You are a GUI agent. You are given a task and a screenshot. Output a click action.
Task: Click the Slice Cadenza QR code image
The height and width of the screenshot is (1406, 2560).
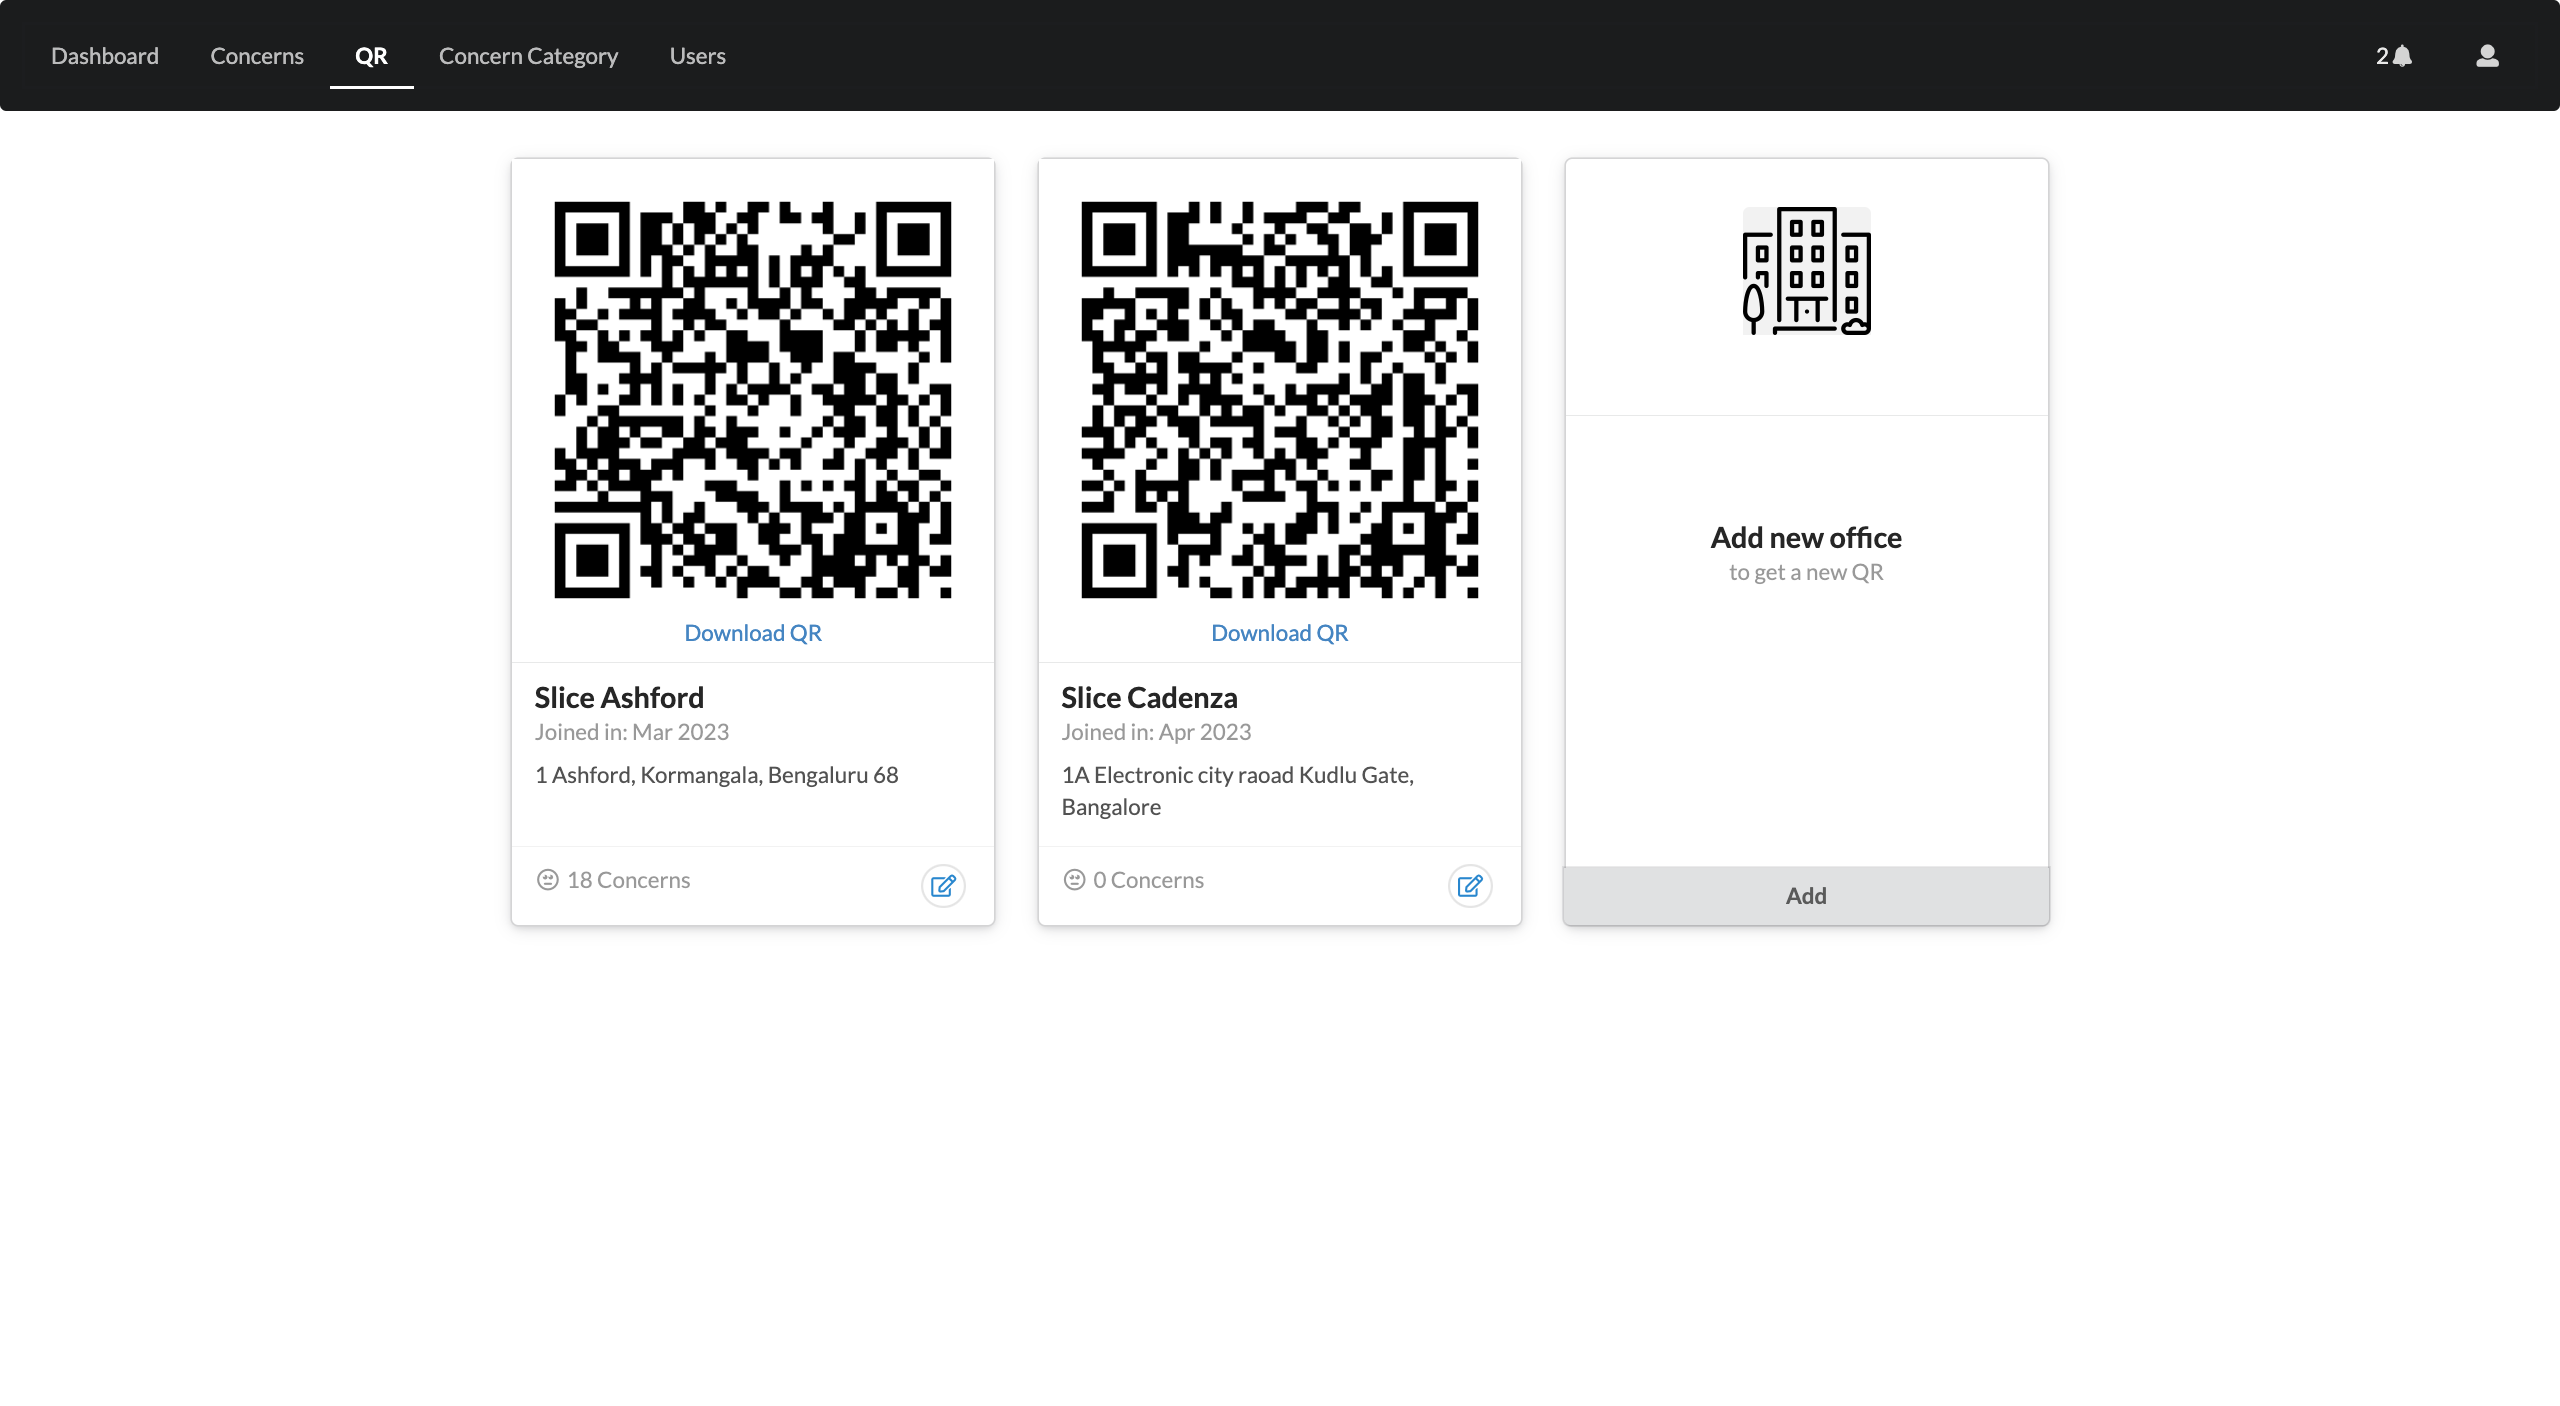(1280, 400)
